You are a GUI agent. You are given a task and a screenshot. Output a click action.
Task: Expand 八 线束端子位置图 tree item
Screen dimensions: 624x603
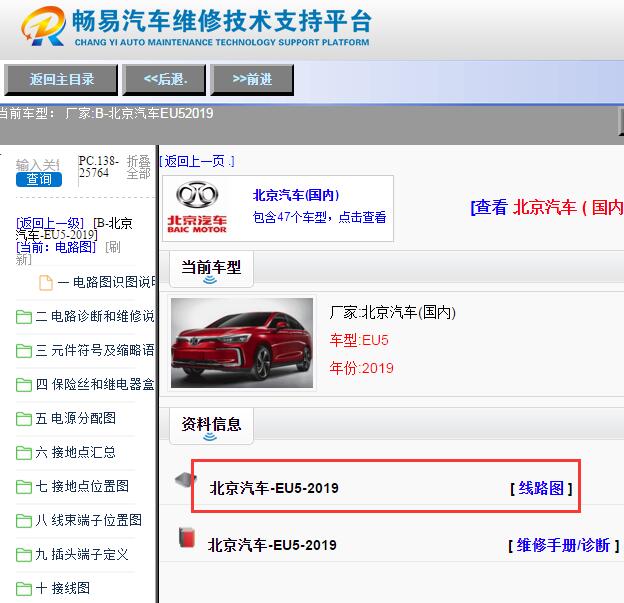[x=88, y=520]
